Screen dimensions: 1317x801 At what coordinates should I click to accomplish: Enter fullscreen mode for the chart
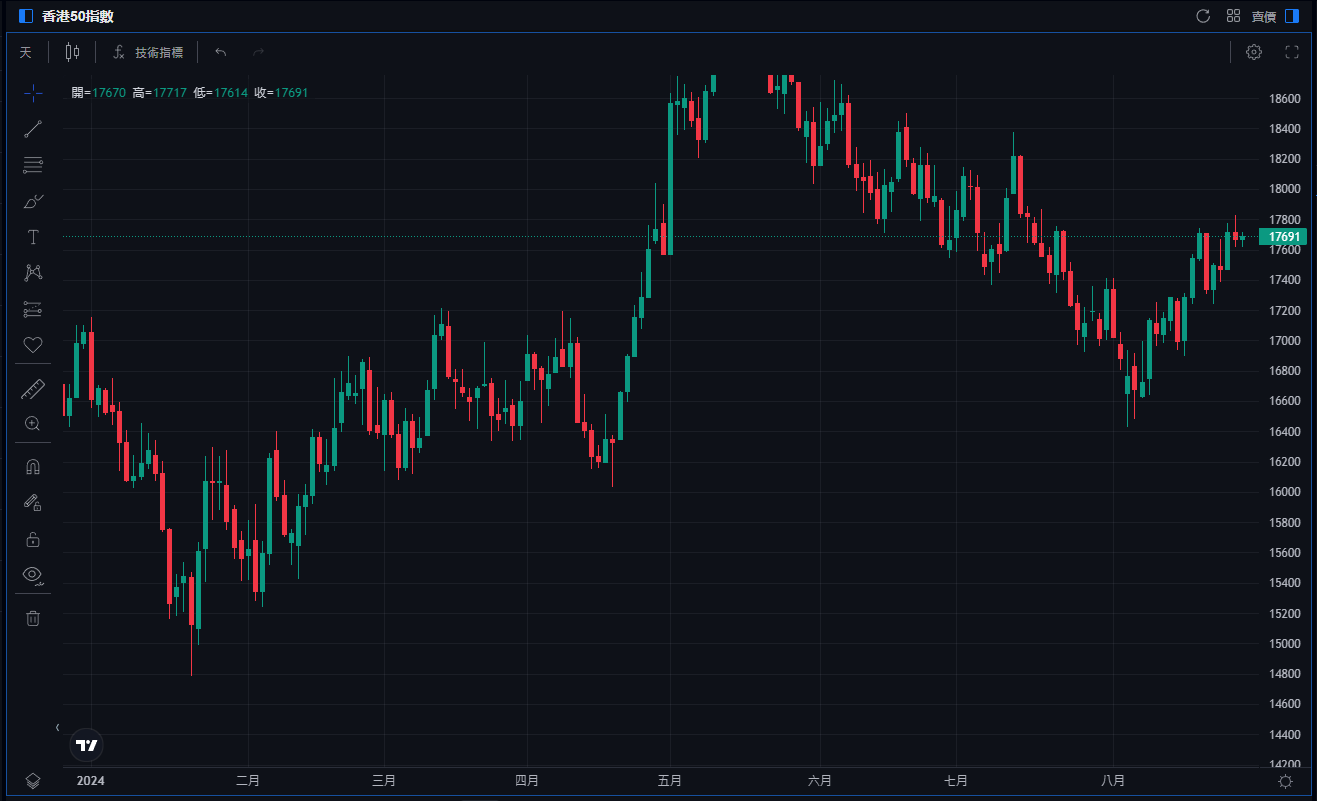tap(1291, 52)
